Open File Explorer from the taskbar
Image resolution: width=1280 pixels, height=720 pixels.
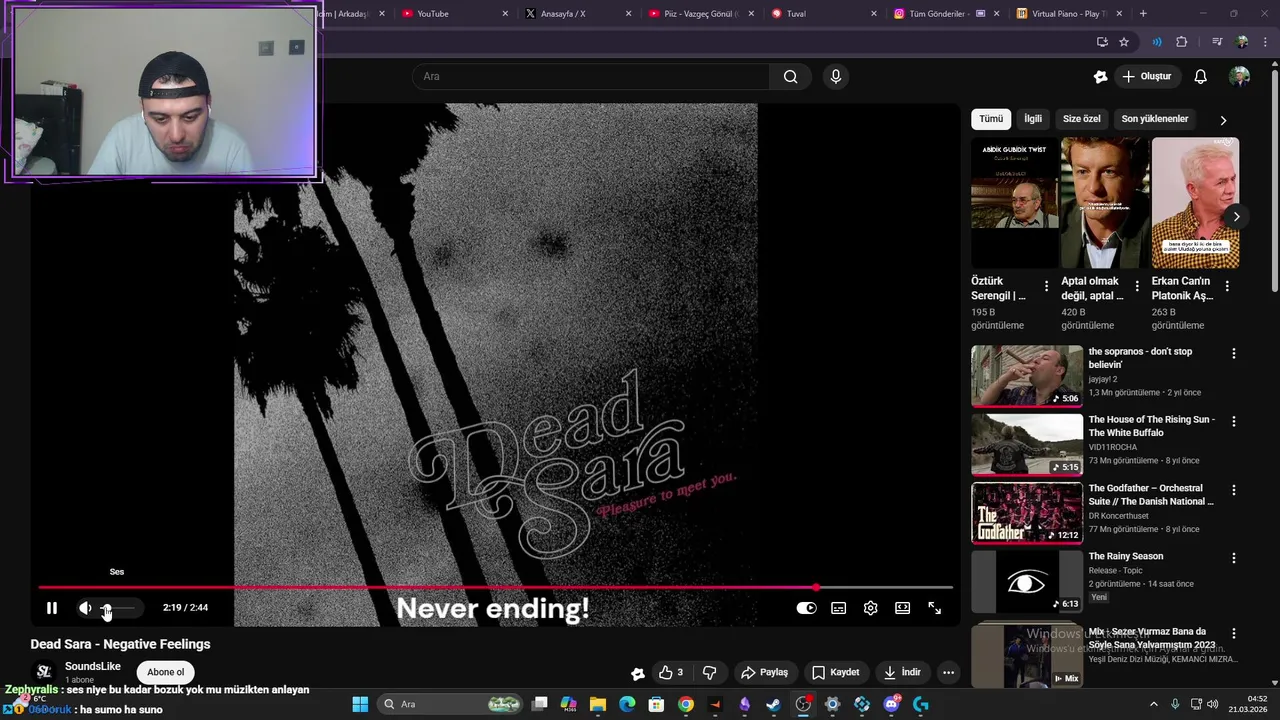pos(598,704)
